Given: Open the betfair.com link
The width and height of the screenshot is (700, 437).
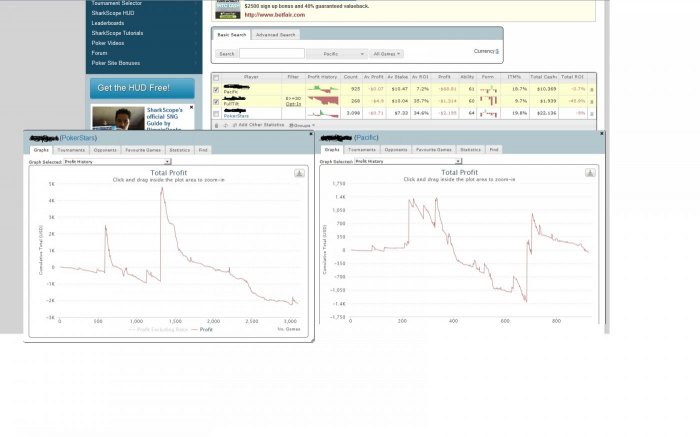Looking at the screenshot, I should click(275, 15).
